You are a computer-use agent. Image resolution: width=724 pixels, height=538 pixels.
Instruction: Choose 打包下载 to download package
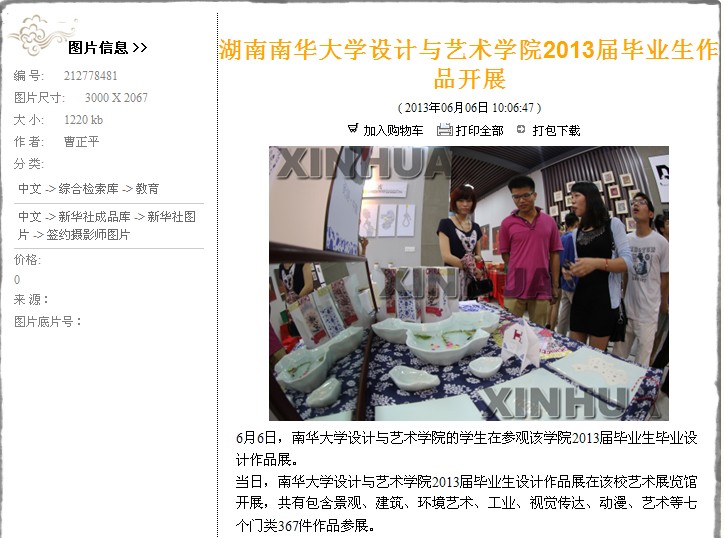click(x=556, y=131)
